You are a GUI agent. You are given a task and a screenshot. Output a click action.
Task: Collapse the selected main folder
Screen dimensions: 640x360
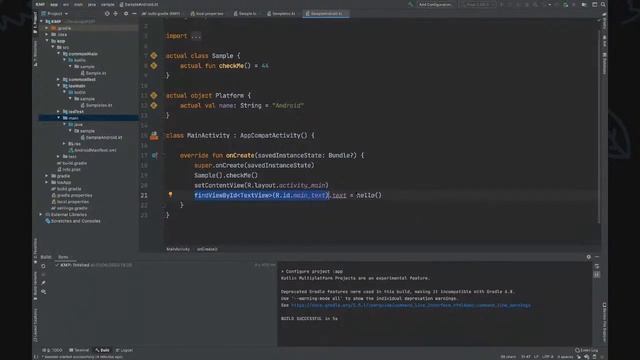click(59, 118)
